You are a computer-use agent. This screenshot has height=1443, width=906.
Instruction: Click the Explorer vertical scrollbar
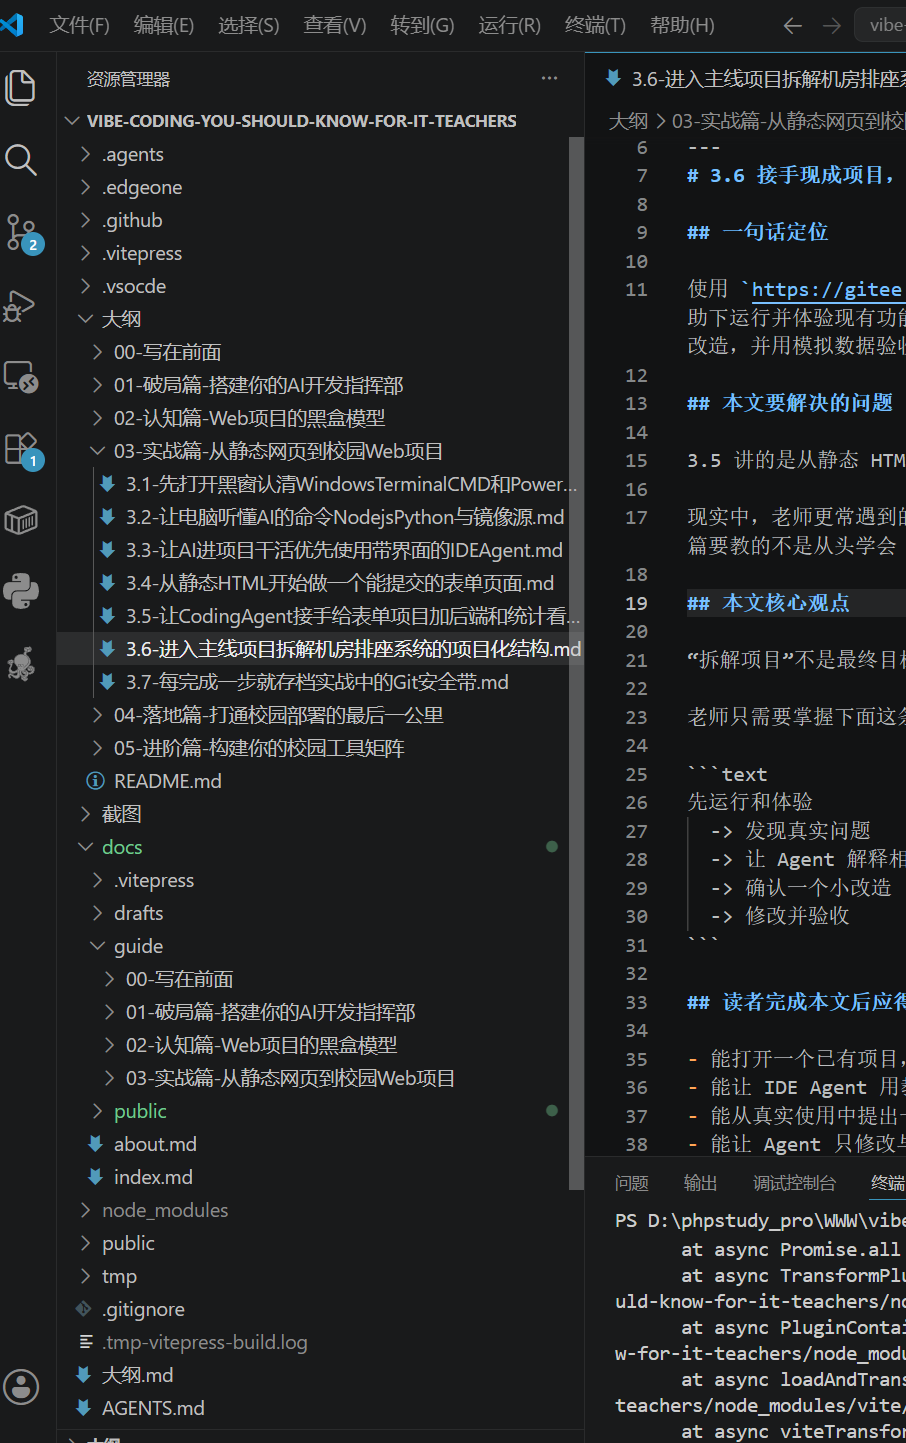pos(576,663)
